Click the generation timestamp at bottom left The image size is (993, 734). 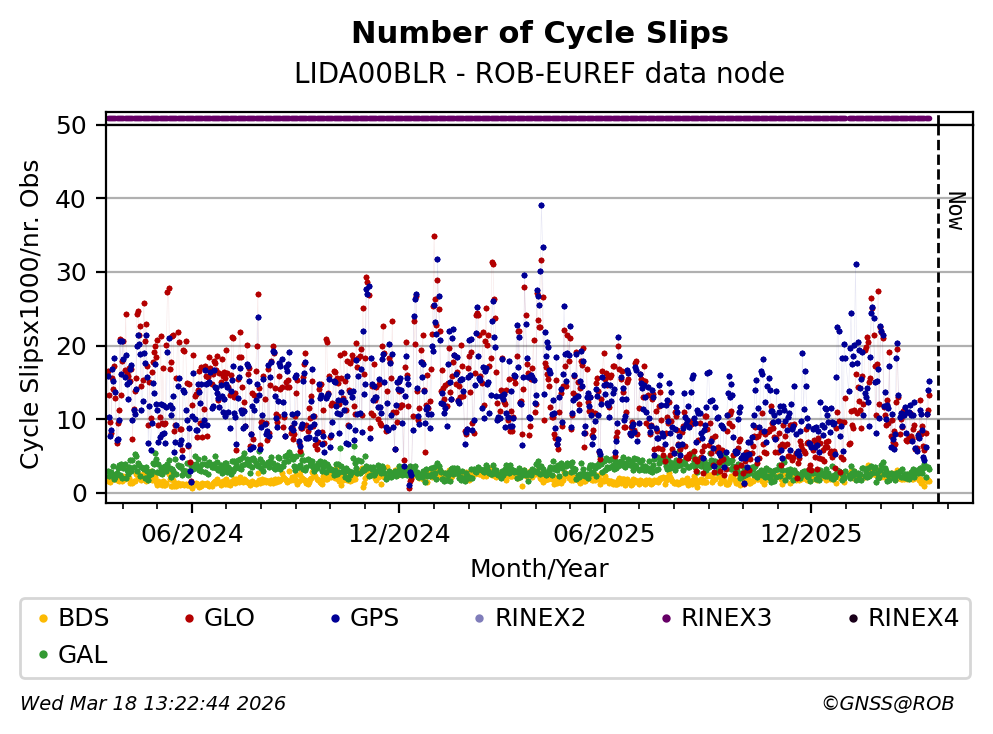click(x=153, y=704)
